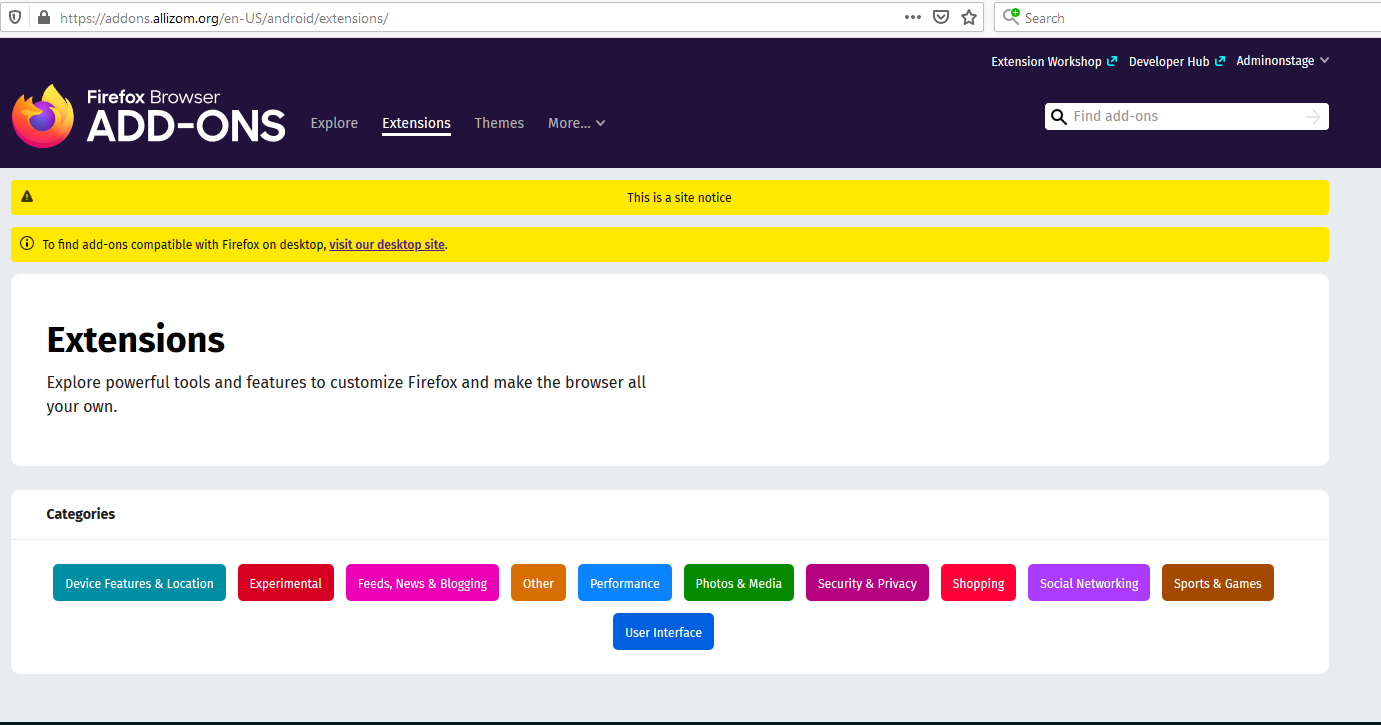Viewport: 1381px width, 725px height.
Task: Browse the Social Networking category
Action: [x=1089, y=583]
